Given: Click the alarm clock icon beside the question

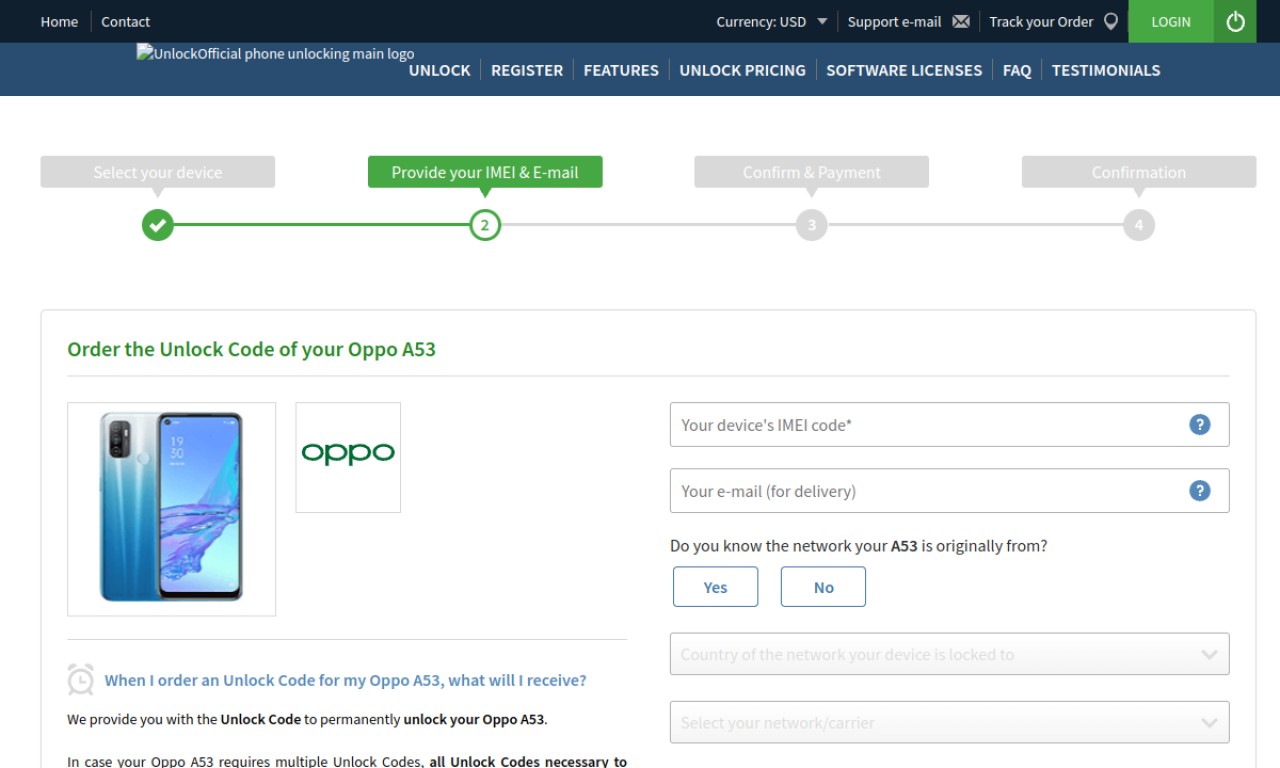Looking at the screenshot, I should [x=81, y=680].
